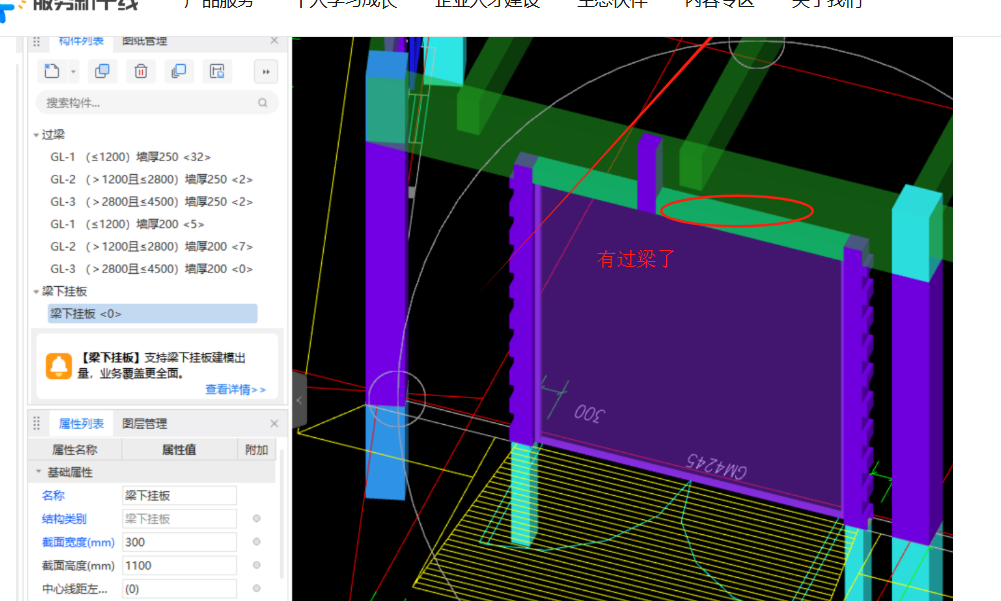This screenshot has width=1001, height=601.
Task: Toggle the 截面宽度 additional checkbox
Action: [x=257, y=542]
